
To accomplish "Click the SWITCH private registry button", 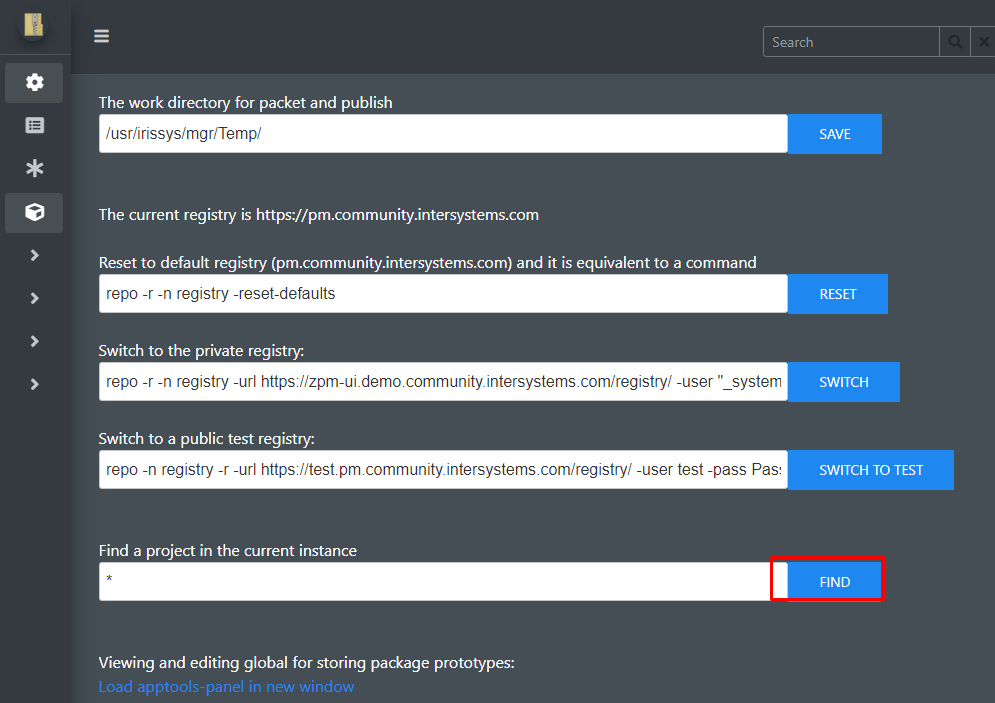I will [x=843, y=382].
